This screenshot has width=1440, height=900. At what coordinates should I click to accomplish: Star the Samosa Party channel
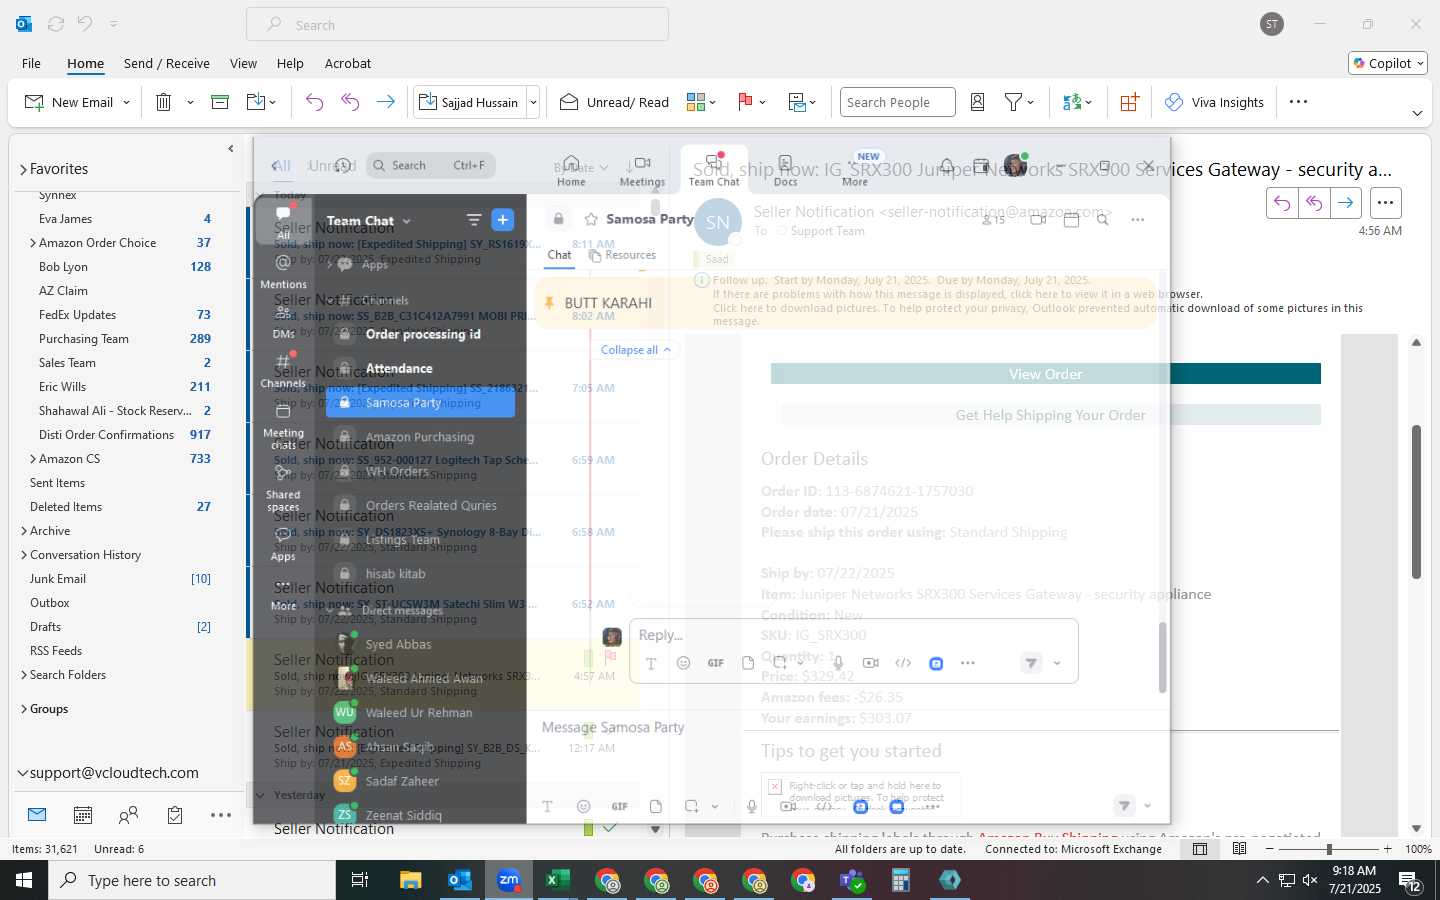(x=591, y=219)
